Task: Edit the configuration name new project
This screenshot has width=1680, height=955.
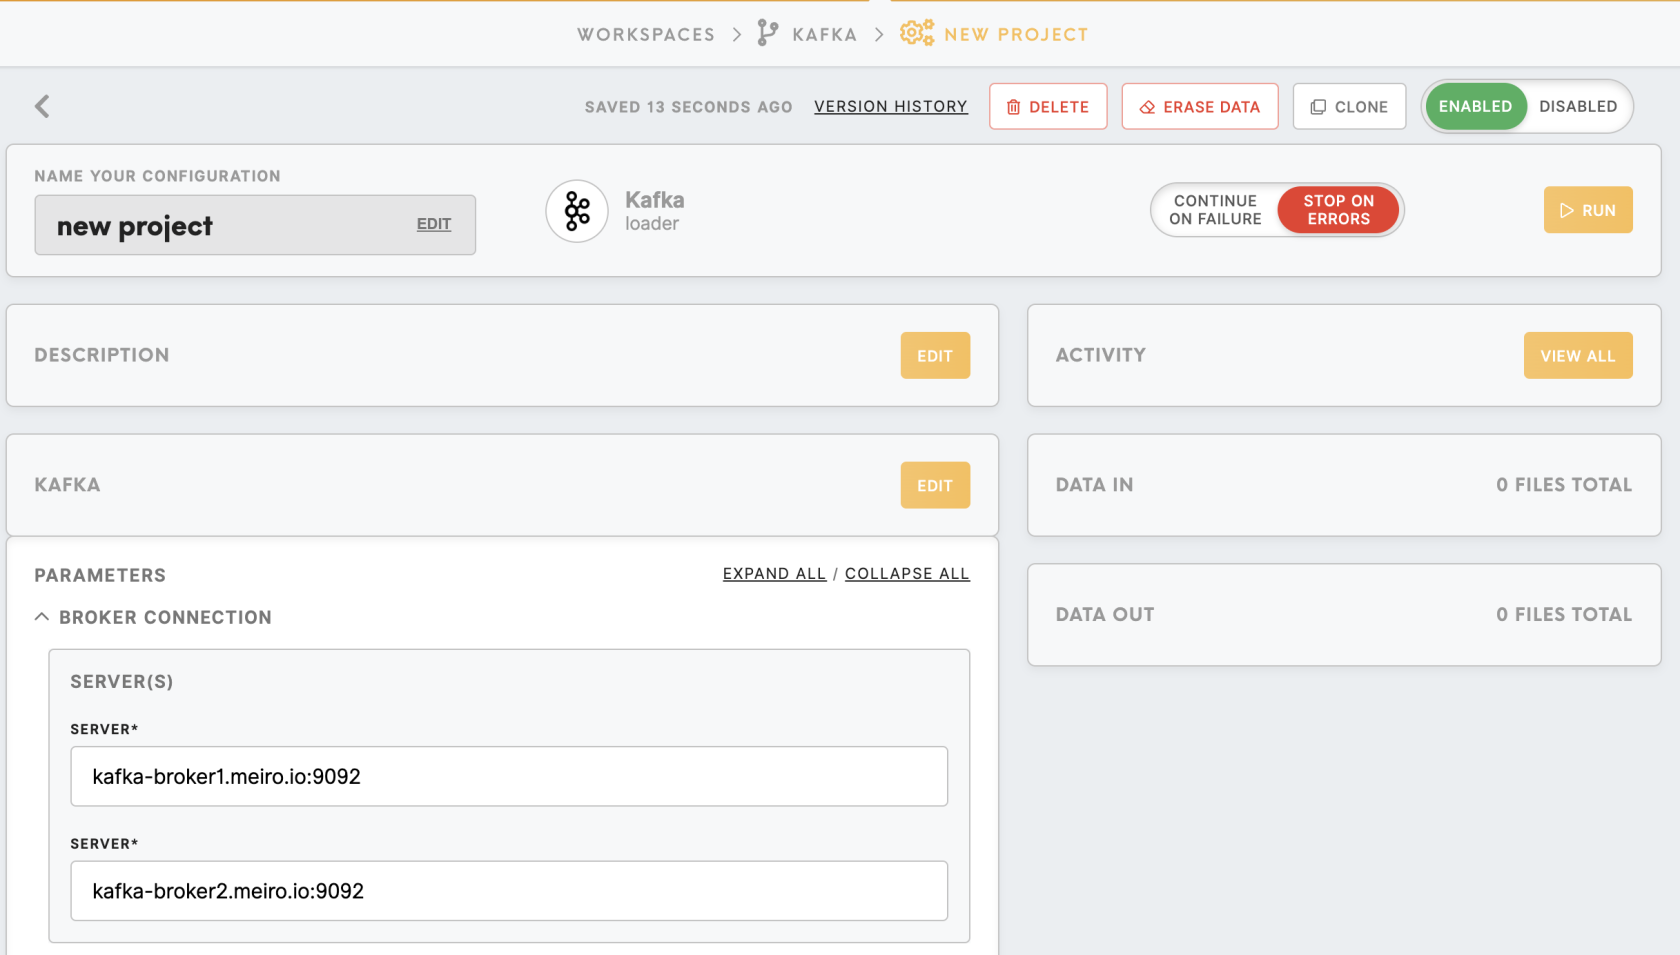Action: tap(434, 224)
